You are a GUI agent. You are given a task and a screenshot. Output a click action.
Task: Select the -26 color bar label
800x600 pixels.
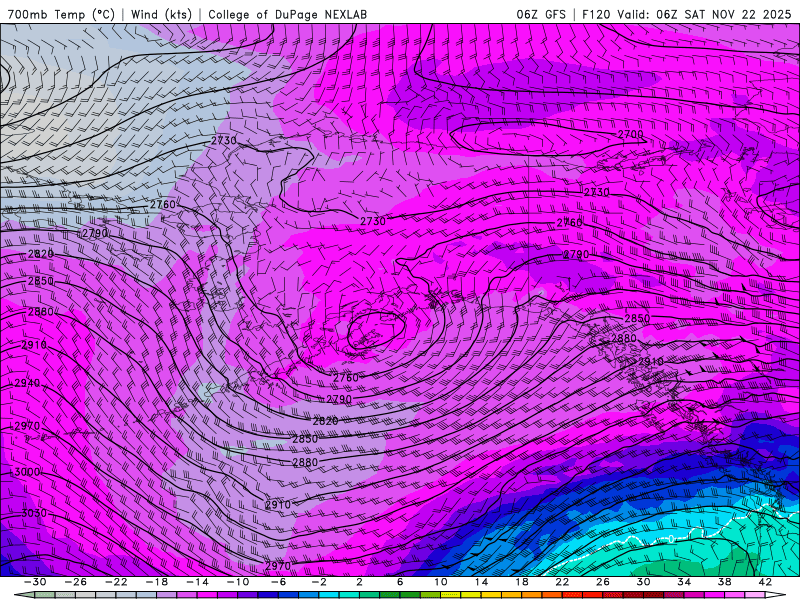pyautogui.click(x=76, y=582)
